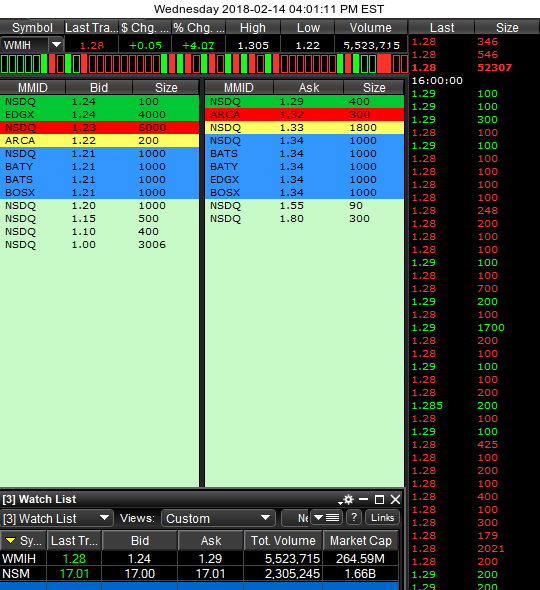Click the 16:00:00 timestamp in time and sales
This screenshot has width=540, height=590.
pos(437,81)
